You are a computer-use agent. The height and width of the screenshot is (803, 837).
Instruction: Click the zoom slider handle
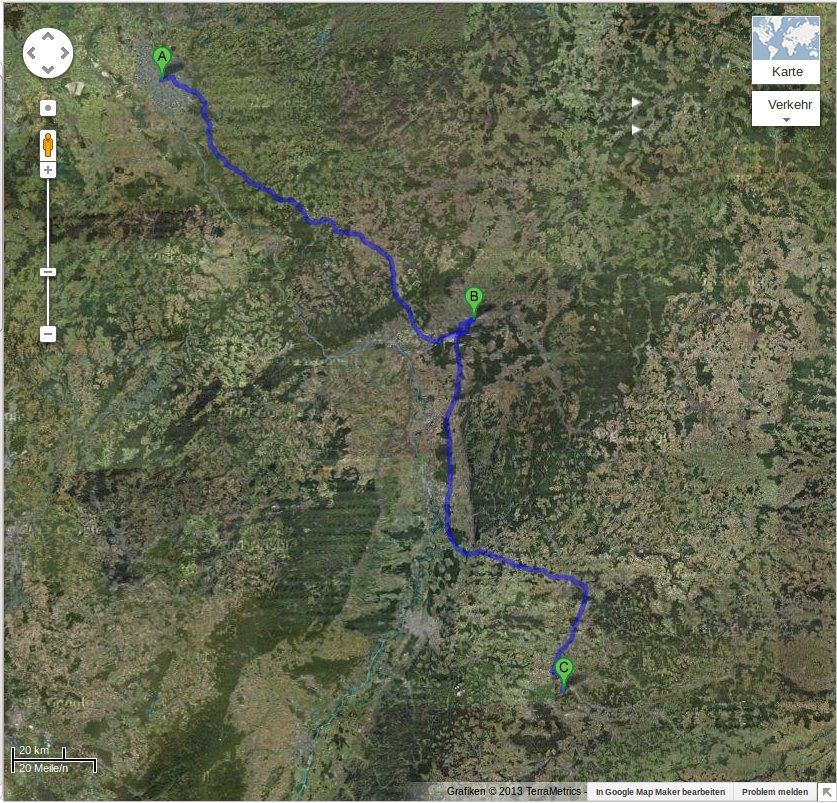(48, 272)
